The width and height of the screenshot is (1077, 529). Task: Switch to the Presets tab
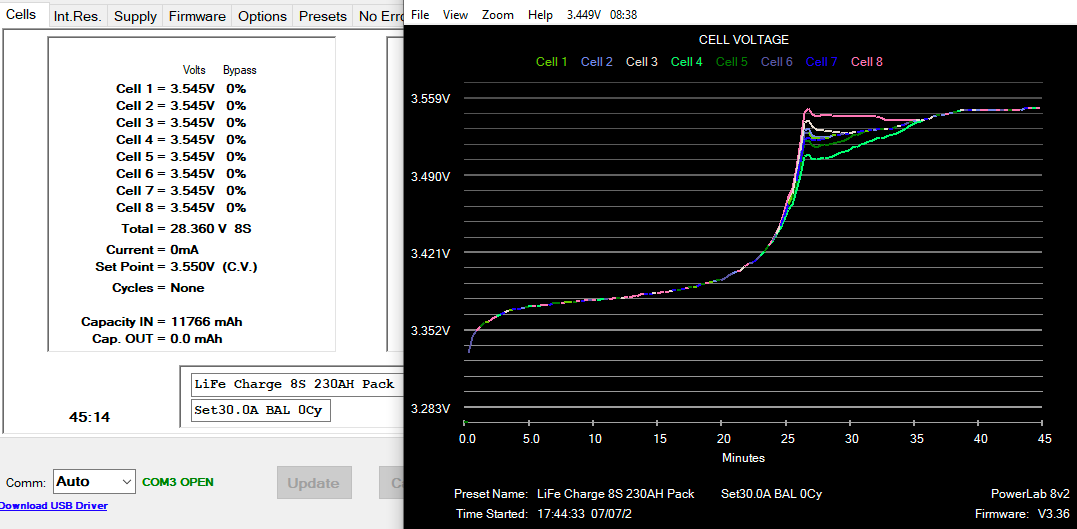[323, 16]
